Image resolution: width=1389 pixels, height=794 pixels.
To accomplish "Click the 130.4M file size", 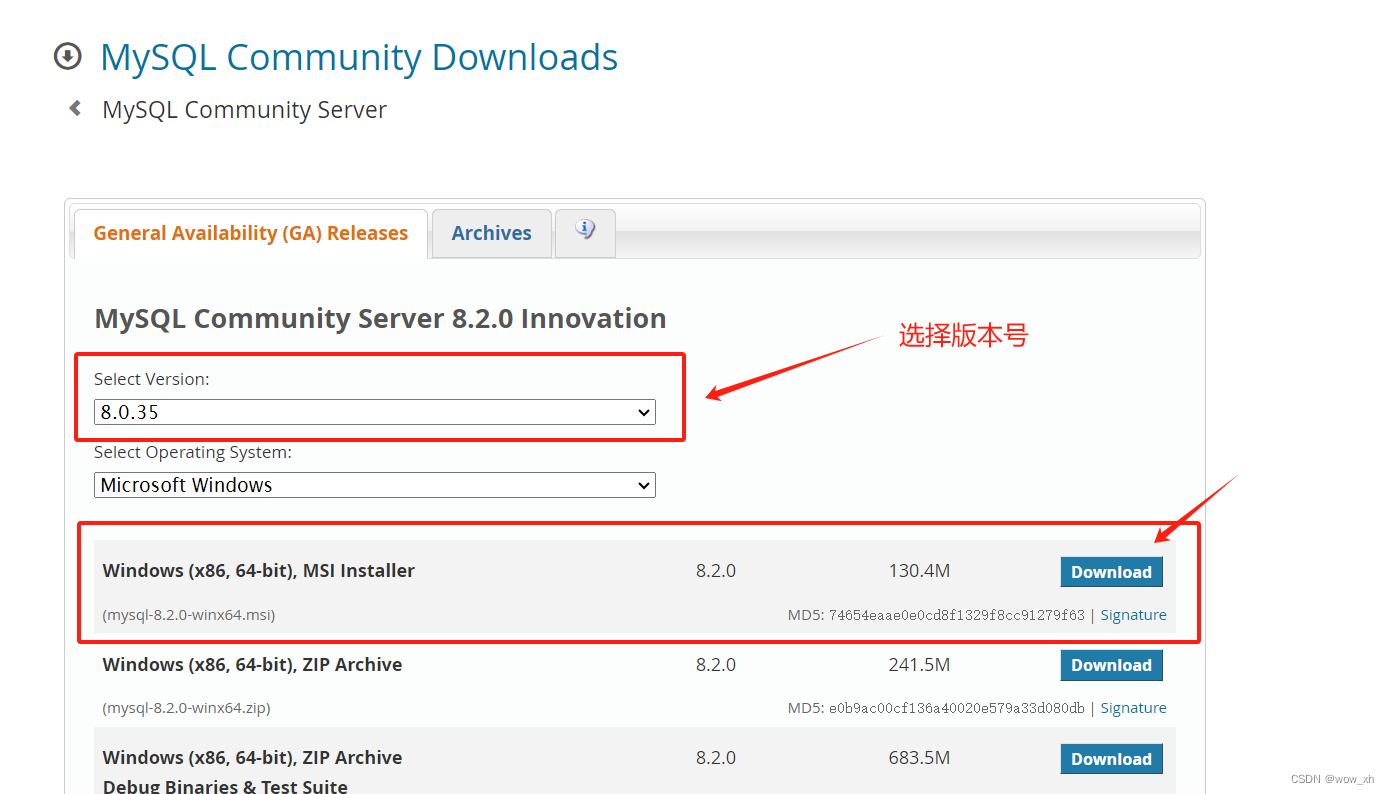I will click(x=919, y=571).
